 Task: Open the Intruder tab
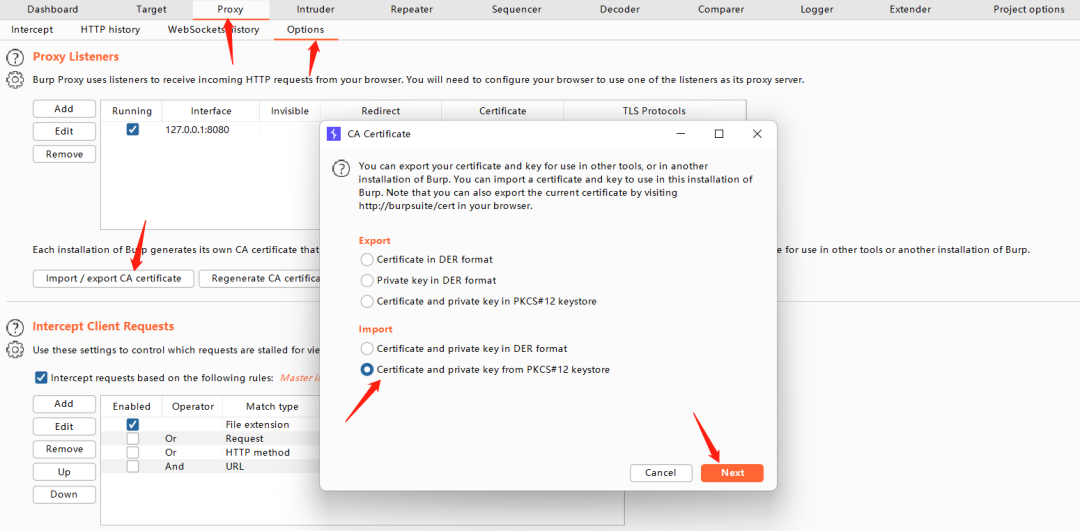(x=315, y=10)
